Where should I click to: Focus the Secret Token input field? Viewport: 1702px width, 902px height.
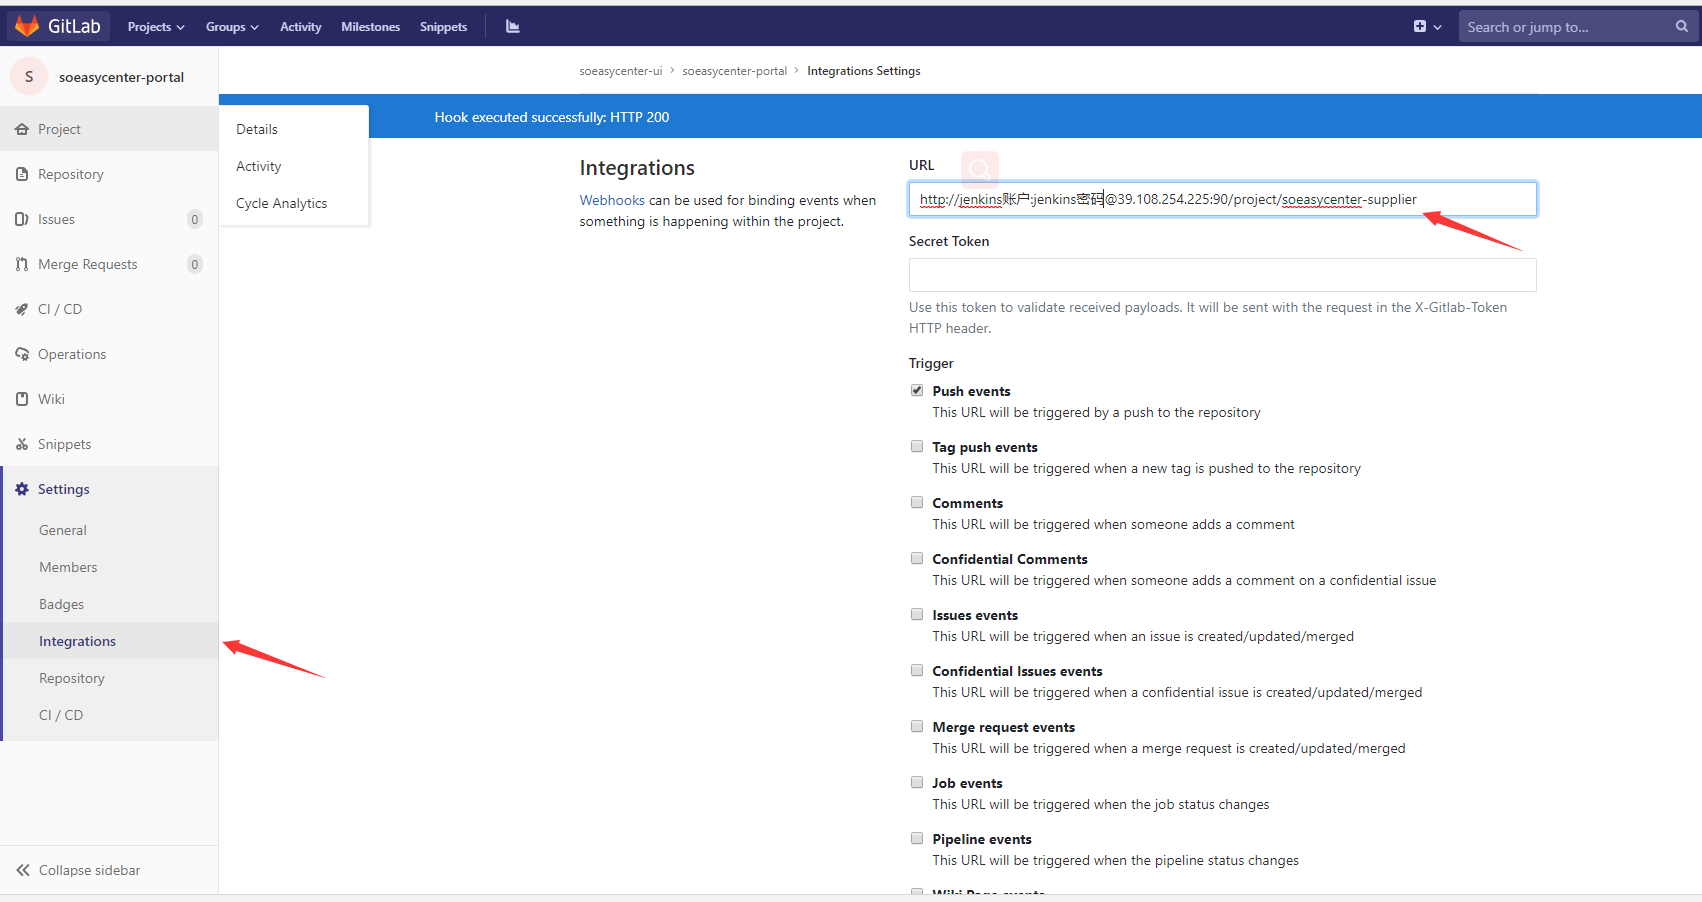(1222, 275)
